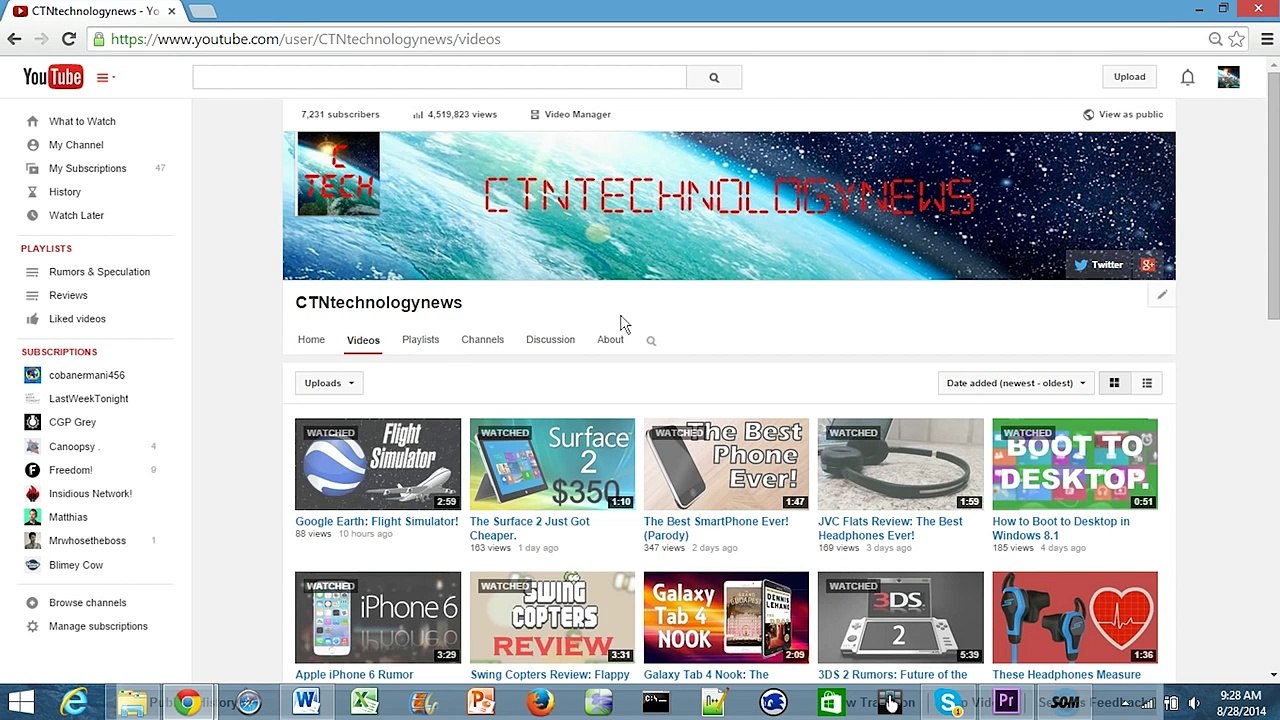1280x720 pixels.
Task: Click the CTECH channel avatar
Action: (x=338, y=174)
